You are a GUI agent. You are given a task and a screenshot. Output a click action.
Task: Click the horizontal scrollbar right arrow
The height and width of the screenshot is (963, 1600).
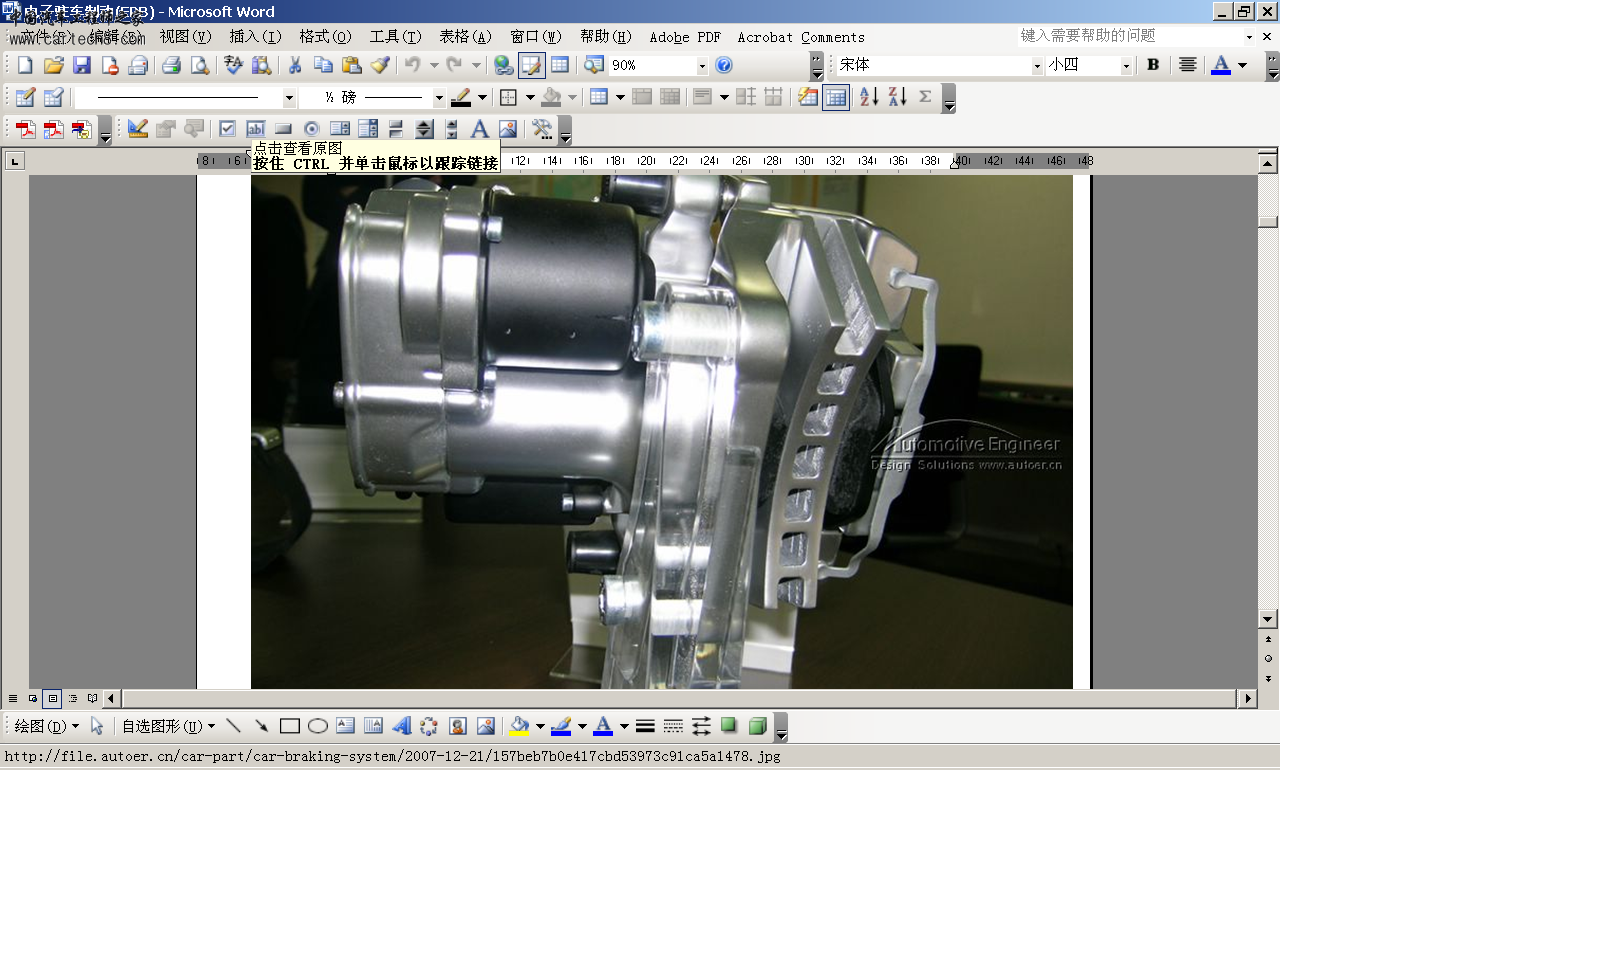point(1247,699)
